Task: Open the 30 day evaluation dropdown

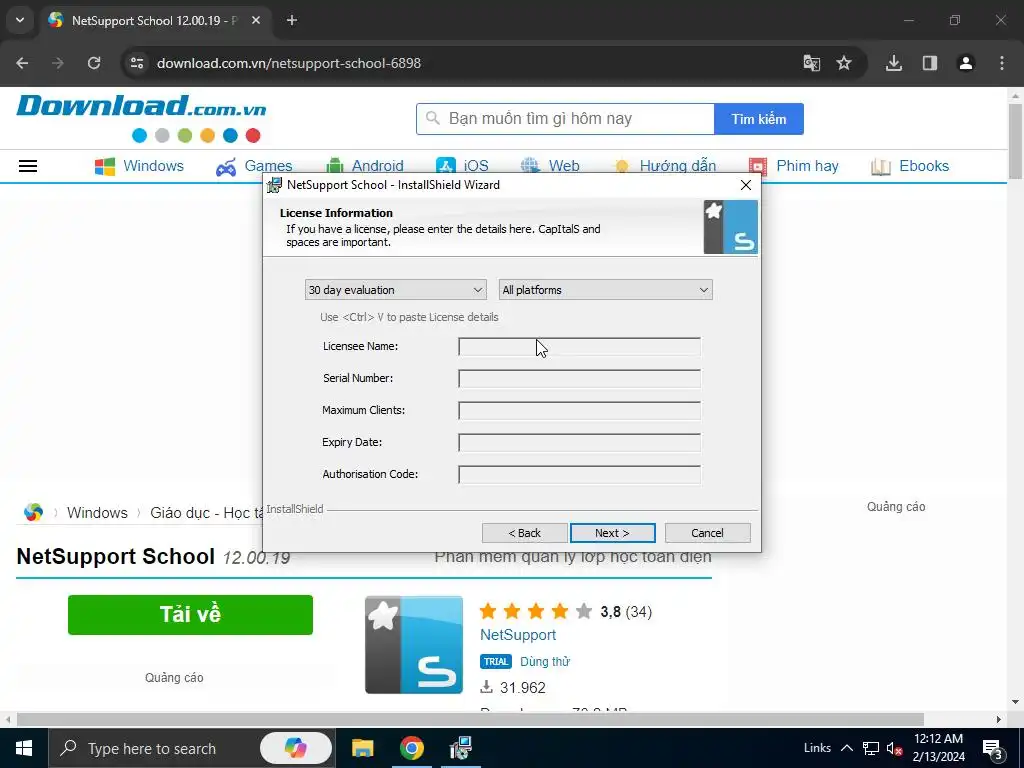Action: [396, 290]
